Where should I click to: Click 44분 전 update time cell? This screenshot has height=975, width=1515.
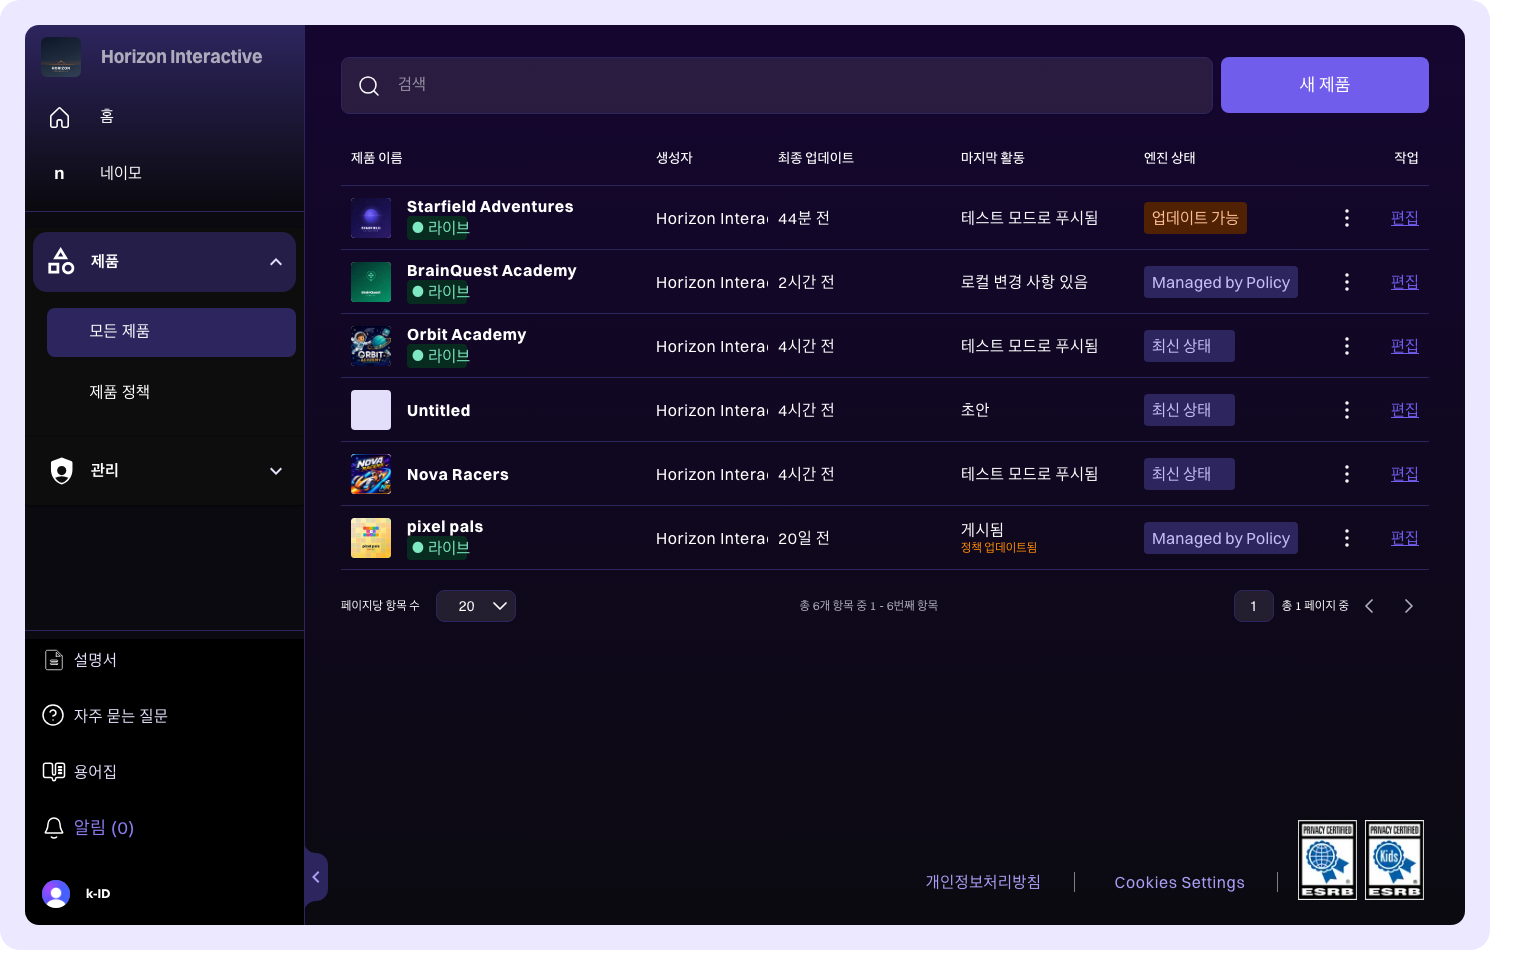tap(804, 218)
